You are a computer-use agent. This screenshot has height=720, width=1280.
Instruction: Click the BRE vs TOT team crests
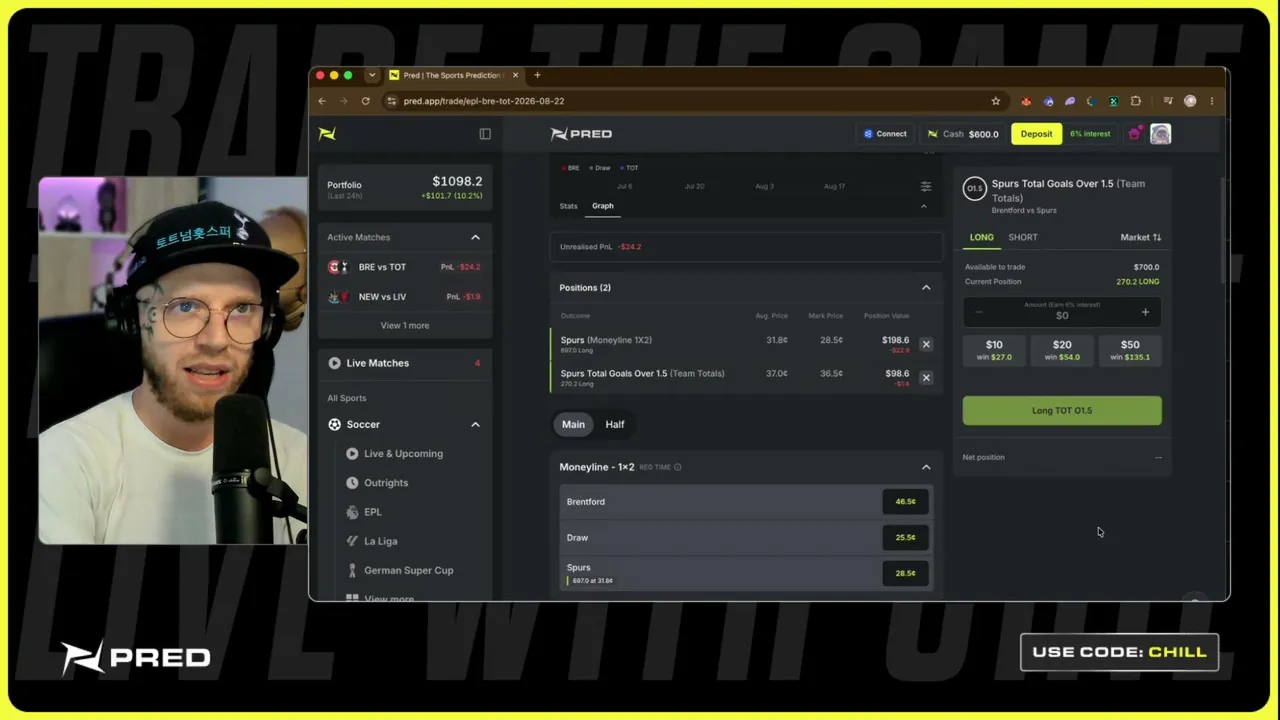coord(338,267)
